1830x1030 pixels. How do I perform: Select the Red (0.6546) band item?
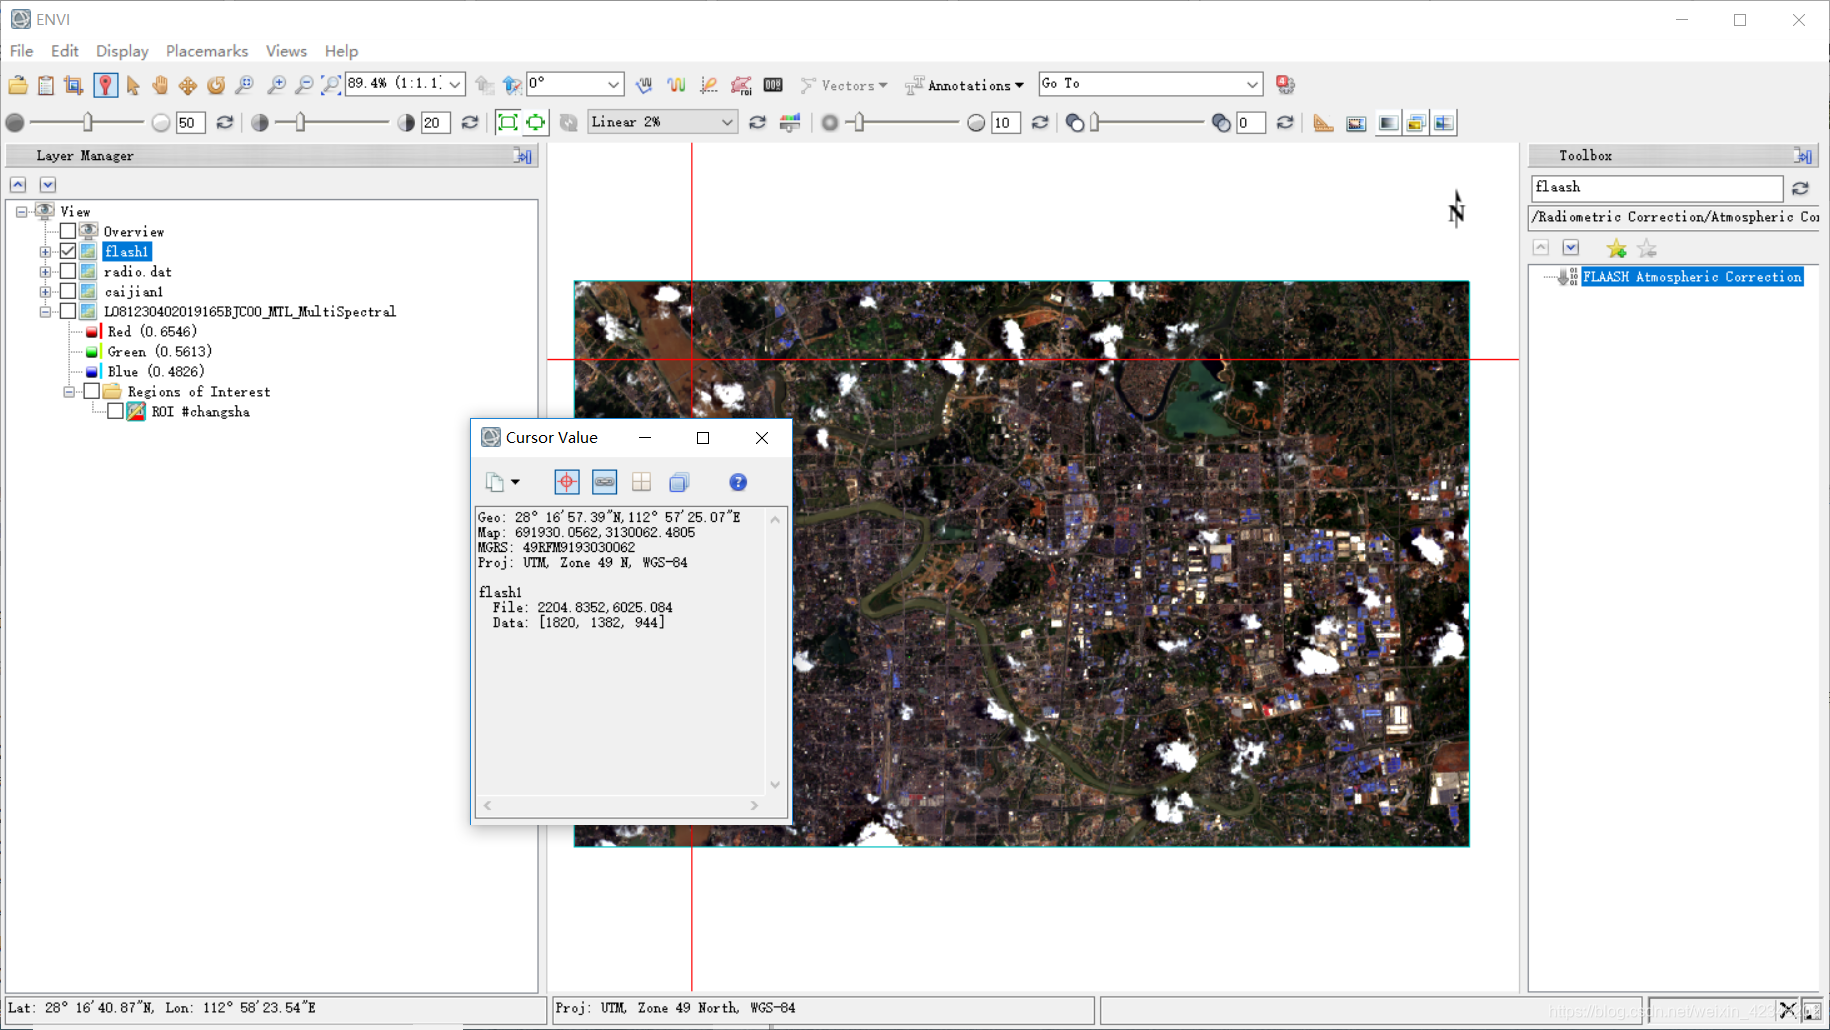pyautogui.click(x=152, y=331)
